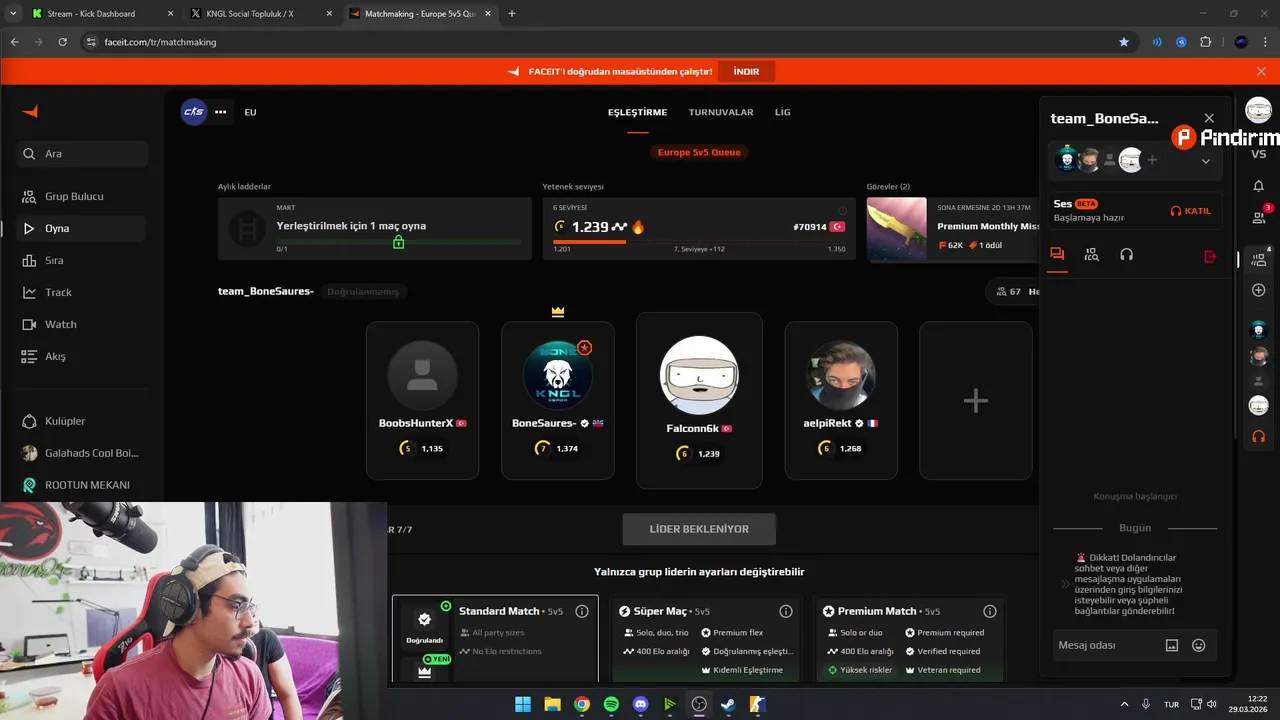Screen dimensions: 1280x720
Task: Show info for Standard Match
Action: click(x=582, y=611)
